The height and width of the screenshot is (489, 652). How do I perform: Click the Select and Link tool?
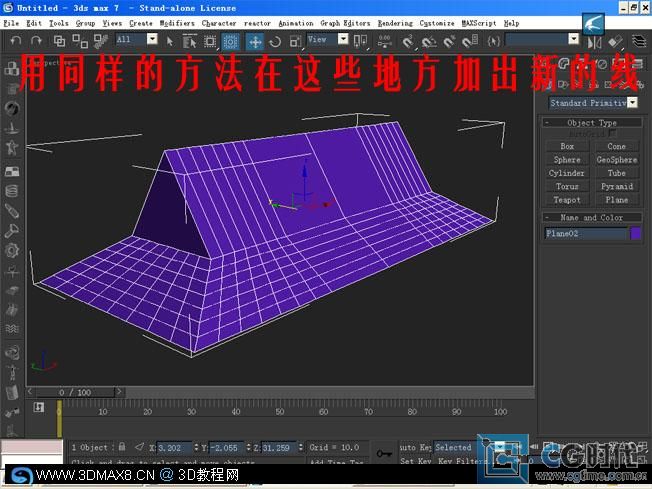click(59, 40)
